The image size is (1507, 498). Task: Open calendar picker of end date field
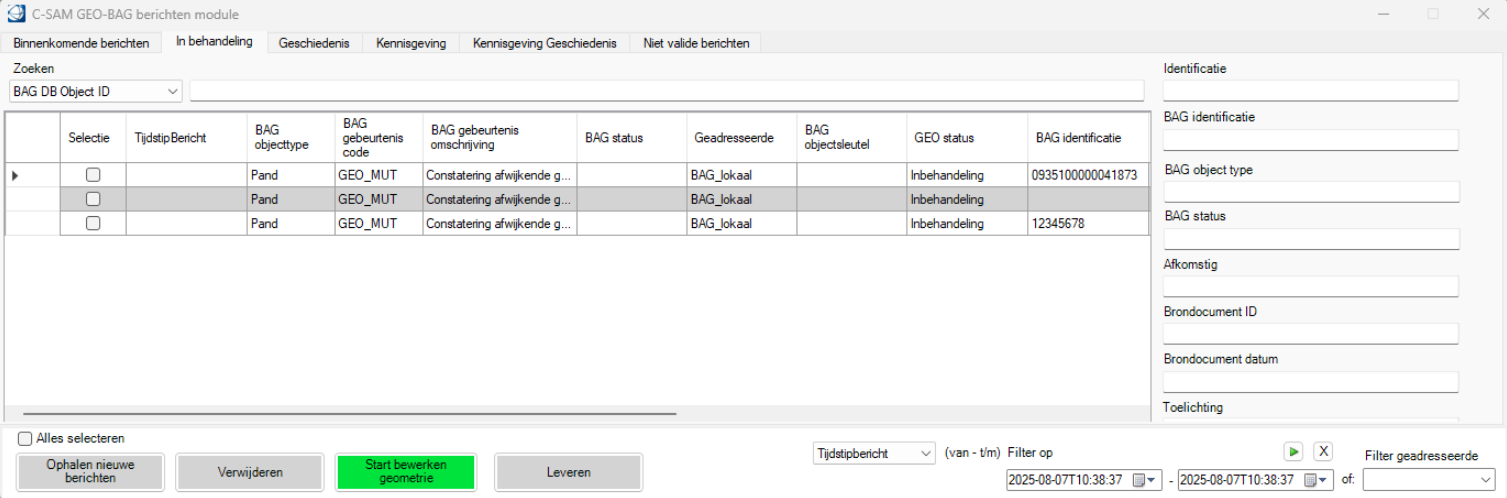tap(1316, 480)
